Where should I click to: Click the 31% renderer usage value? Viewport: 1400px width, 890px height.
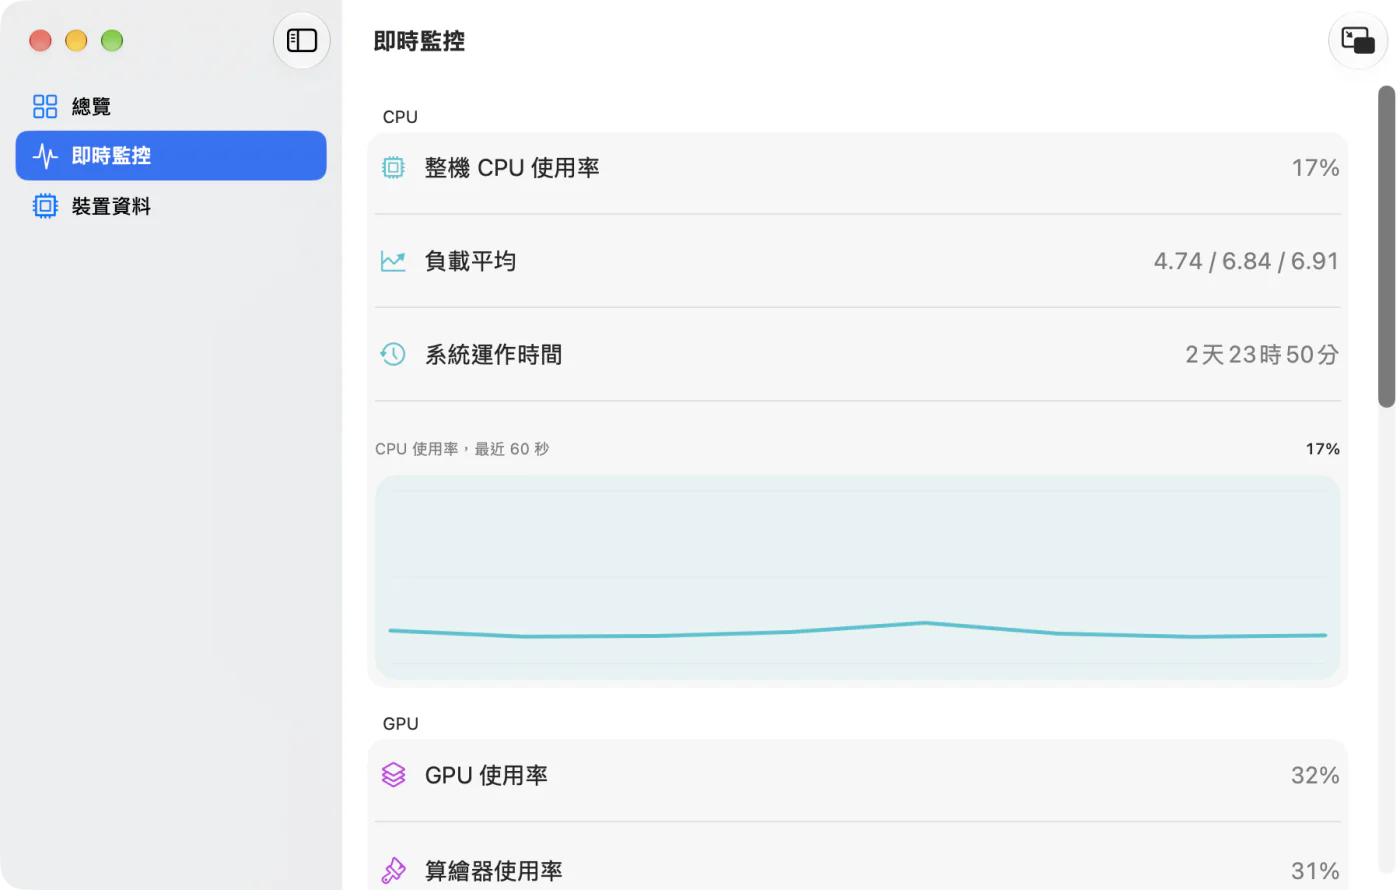click(1315, 870)
